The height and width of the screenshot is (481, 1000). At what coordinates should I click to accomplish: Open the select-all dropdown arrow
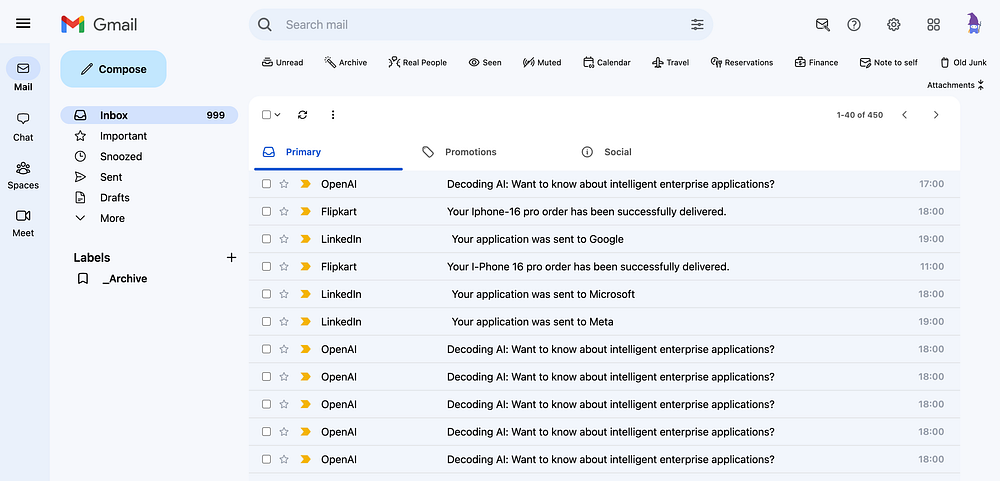coord(278,115)
